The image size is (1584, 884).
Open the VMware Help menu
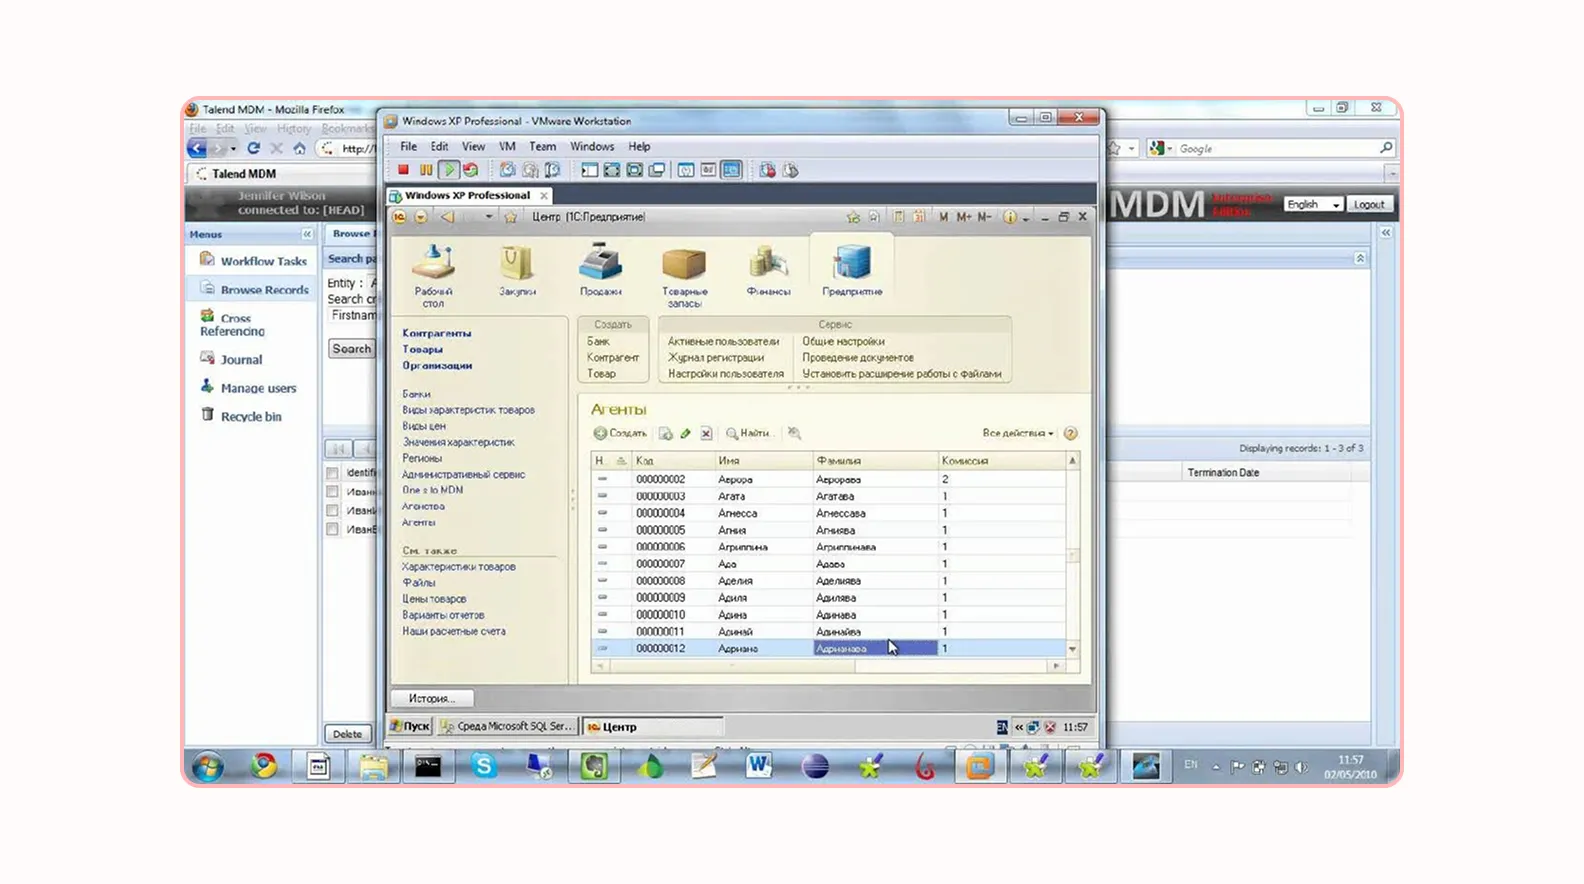tap(639, 146)
